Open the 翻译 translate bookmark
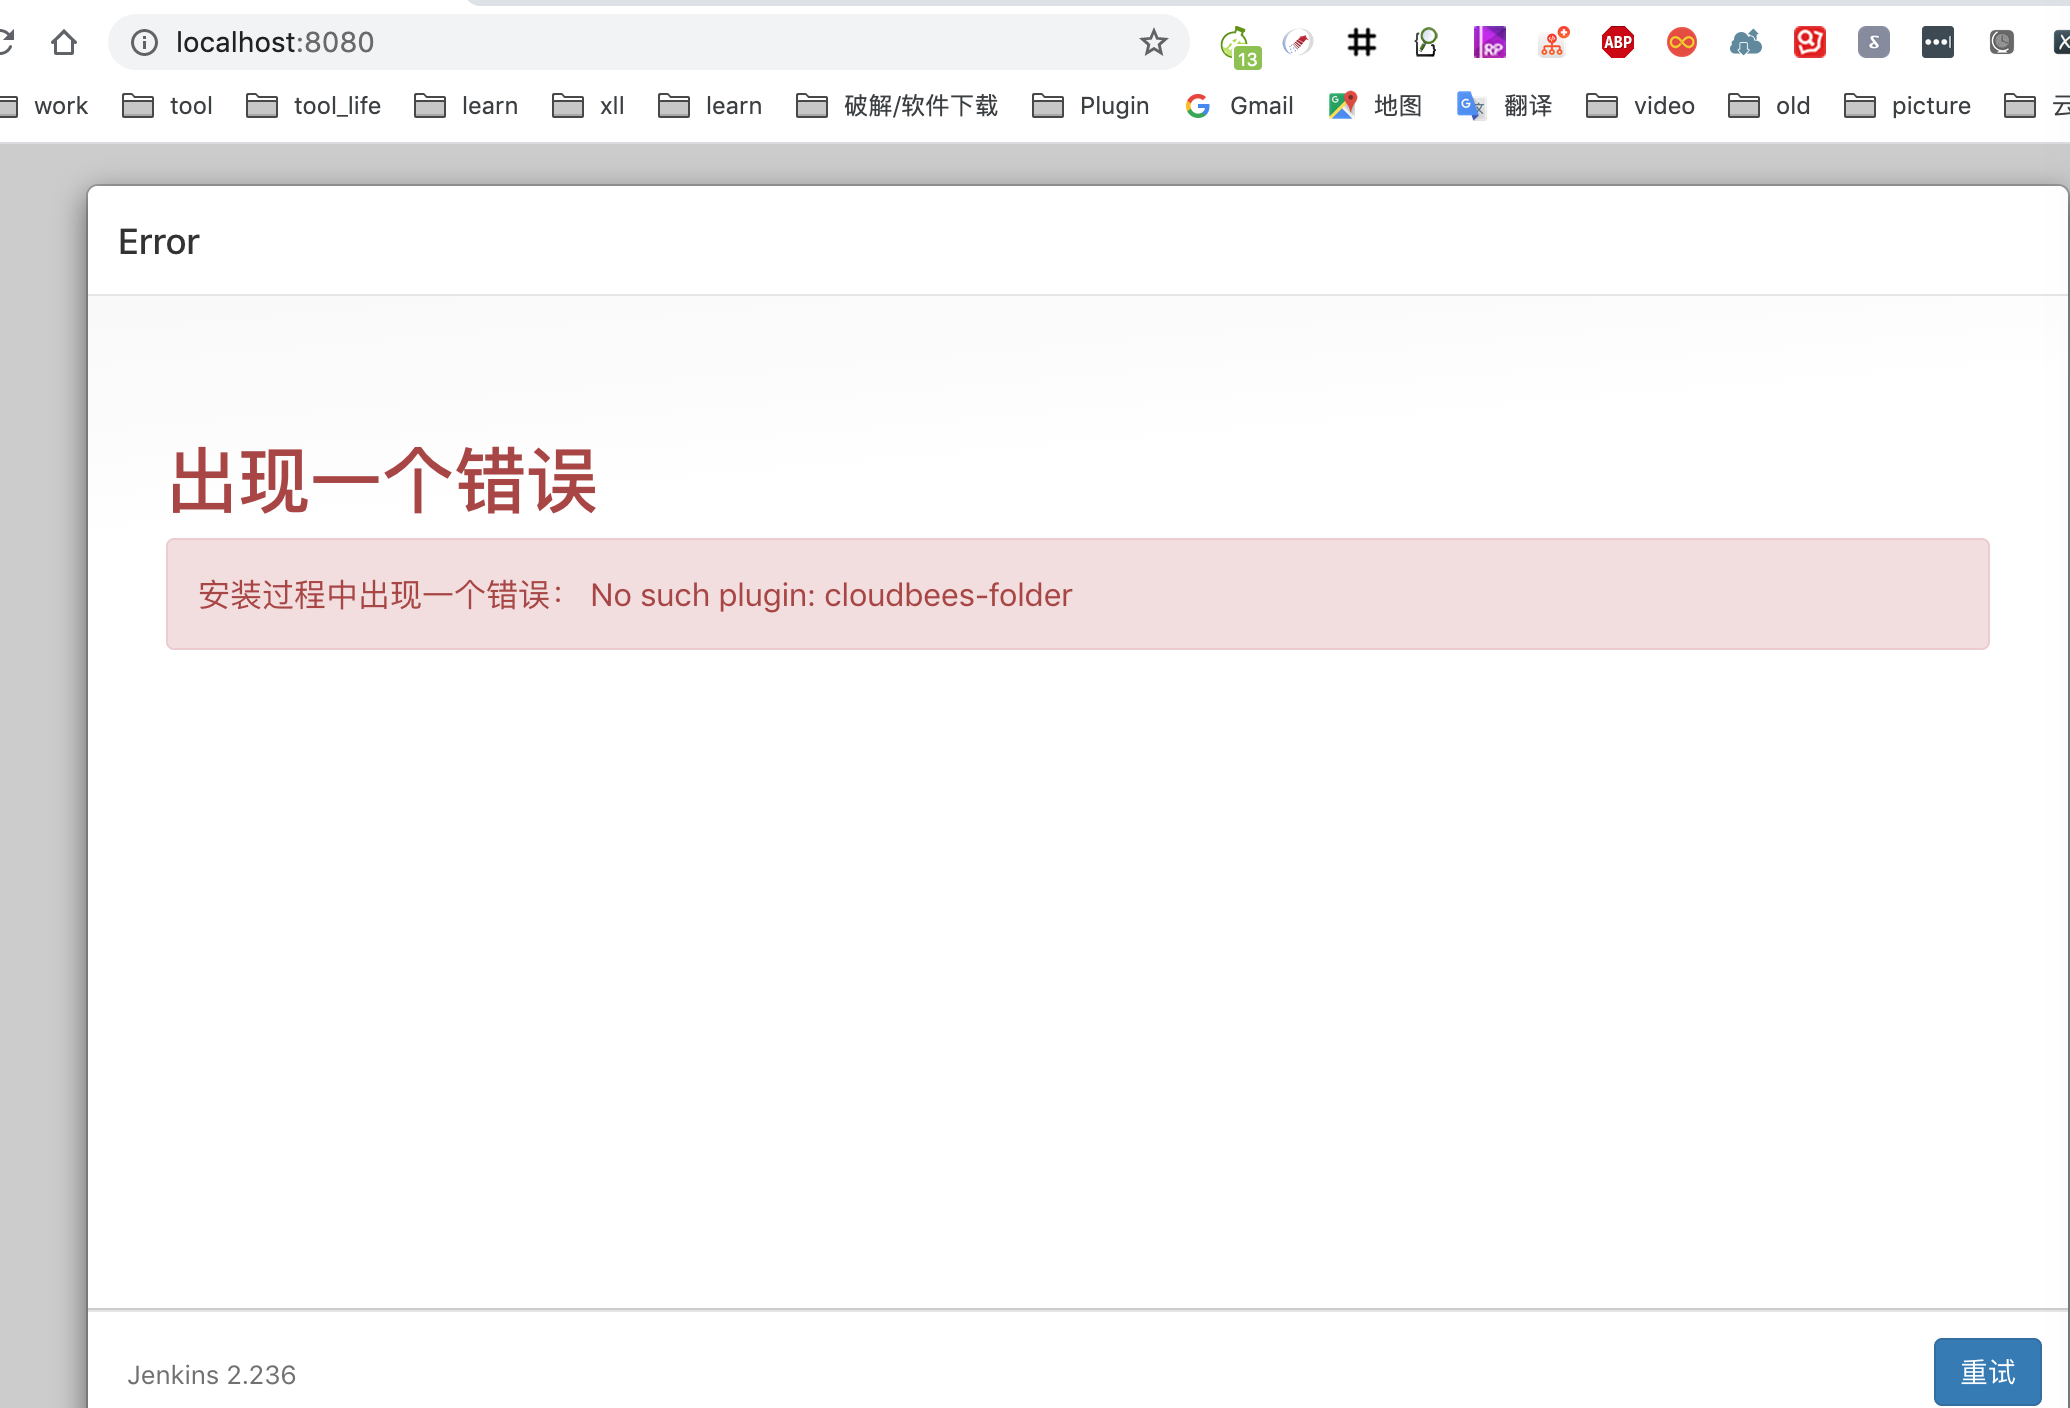Image resolution: width=2070 pixels, height=1408 pixels. point(1506,106)
